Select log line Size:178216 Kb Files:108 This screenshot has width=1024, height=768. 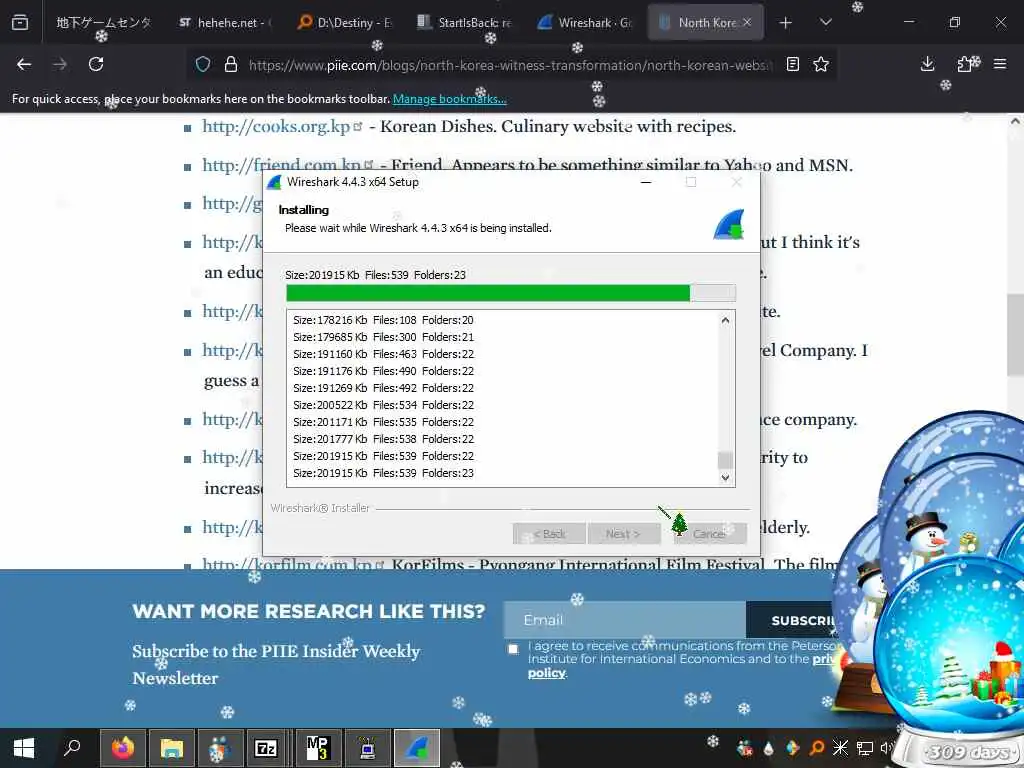click(383, 320)
